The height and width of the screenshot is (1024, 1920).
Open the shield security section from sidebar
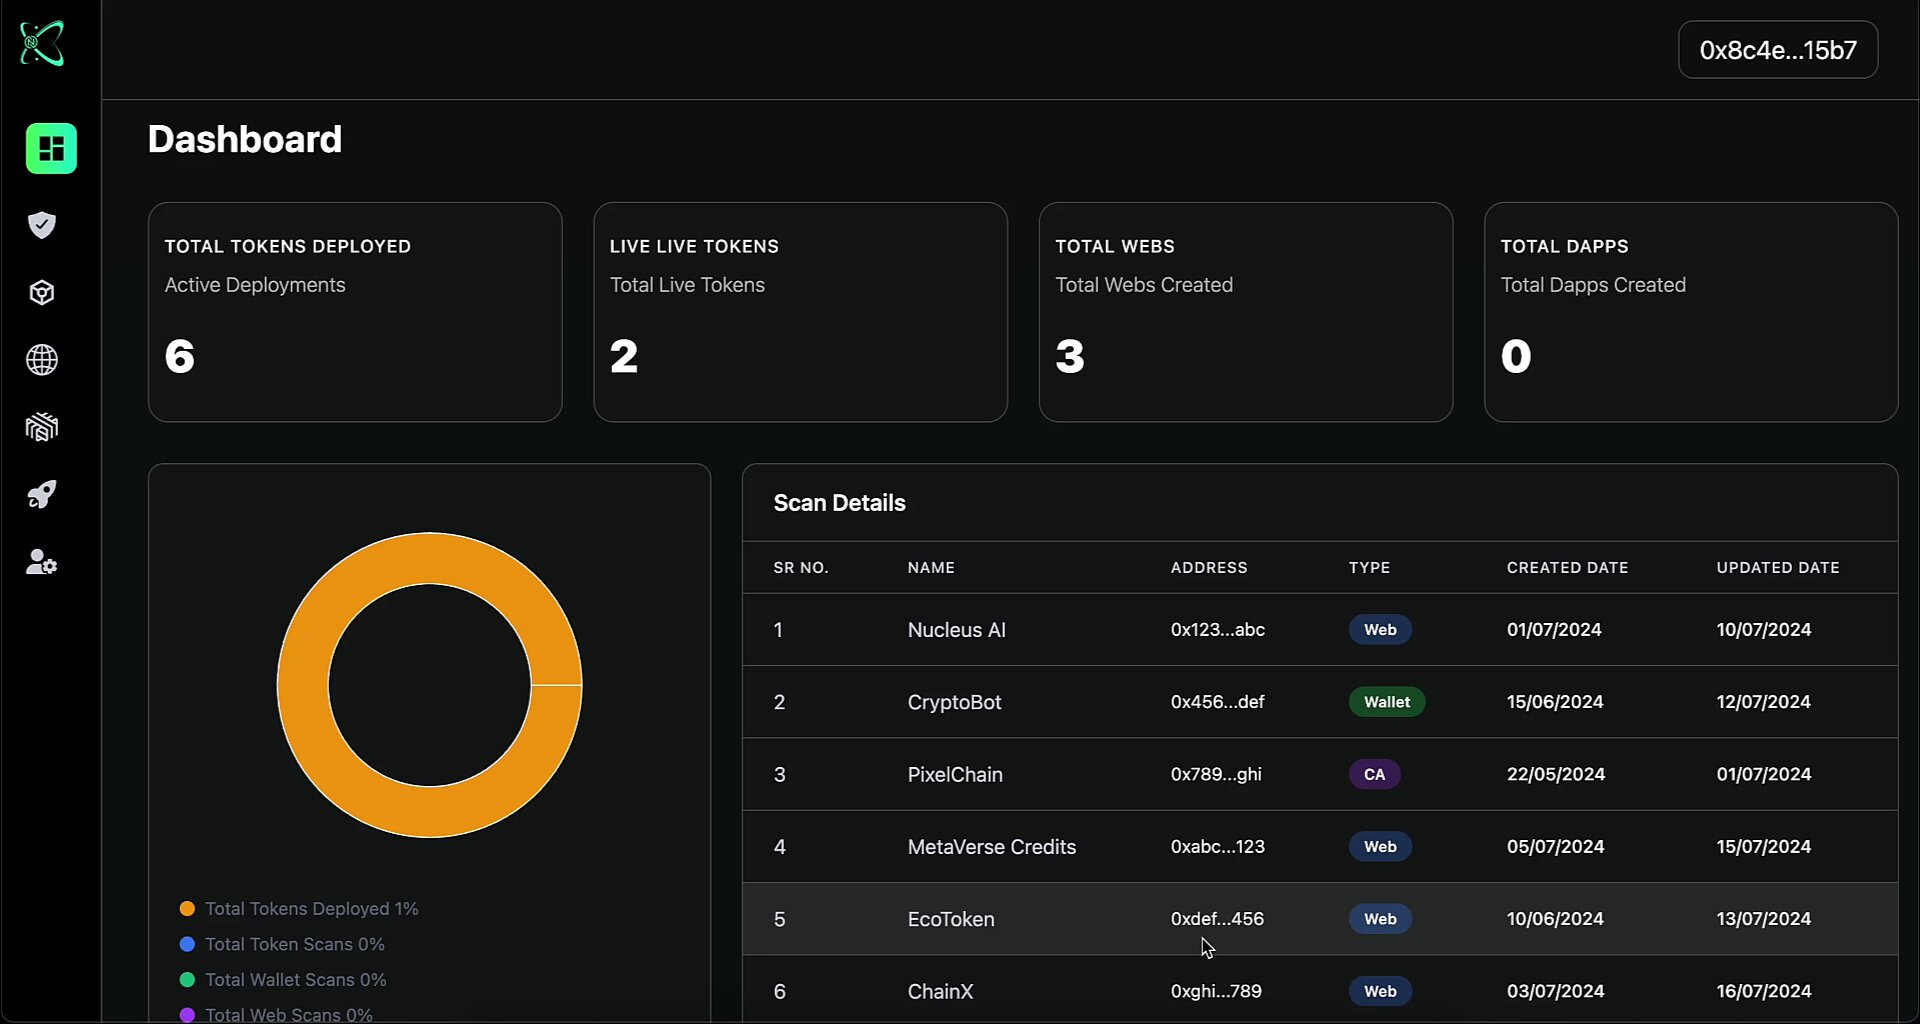pyautogui.click(x=41, y=225)
